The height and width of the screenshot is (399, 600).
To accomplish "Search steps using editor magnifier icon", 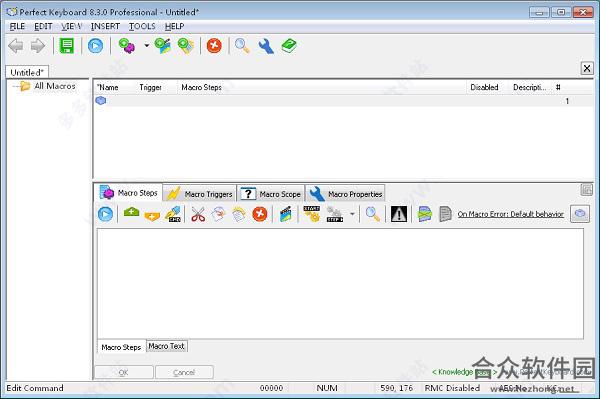I will tap(373, 214).
